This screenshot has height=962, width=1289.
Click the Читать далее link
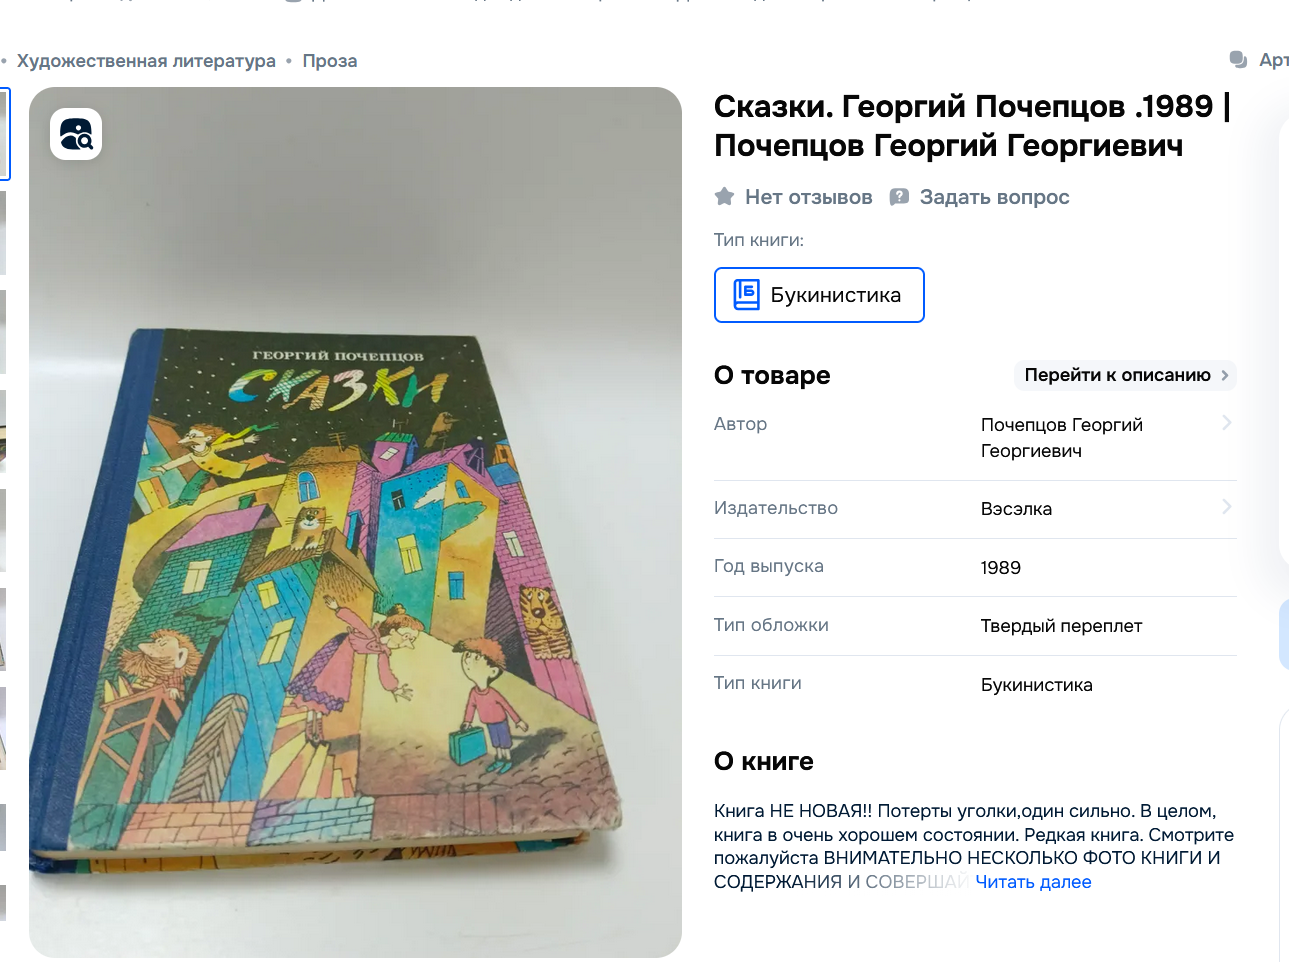pyautogui.click(x=1033, y=882)
